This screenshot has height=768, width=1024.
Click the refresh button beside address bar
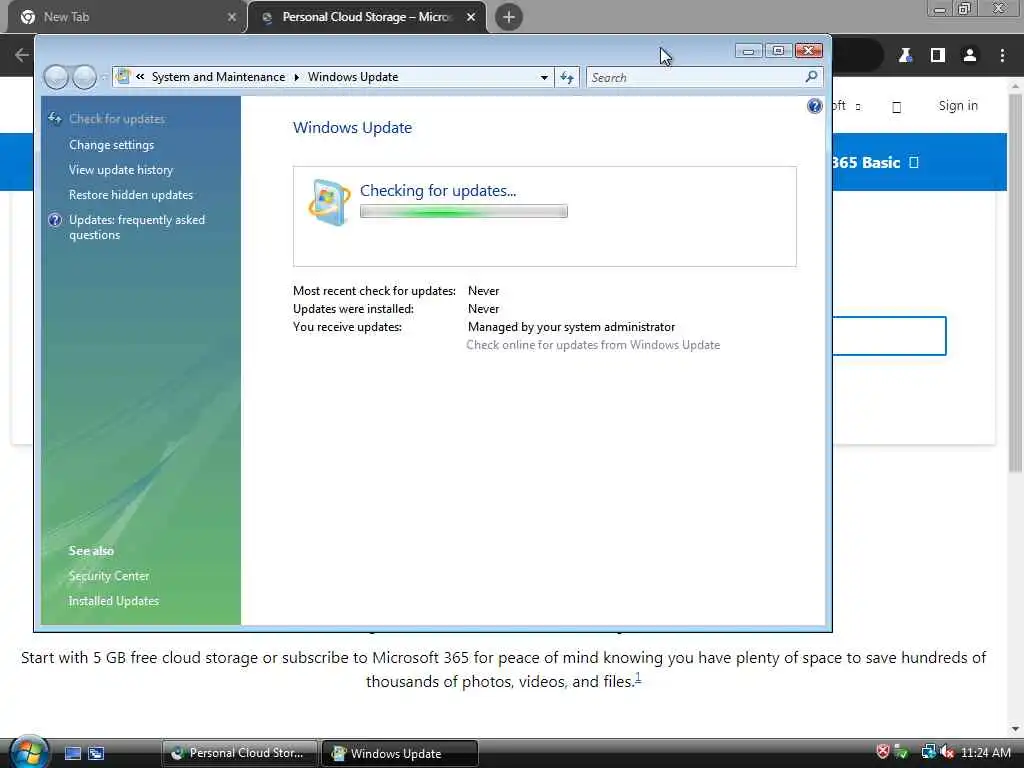(567, 78)
